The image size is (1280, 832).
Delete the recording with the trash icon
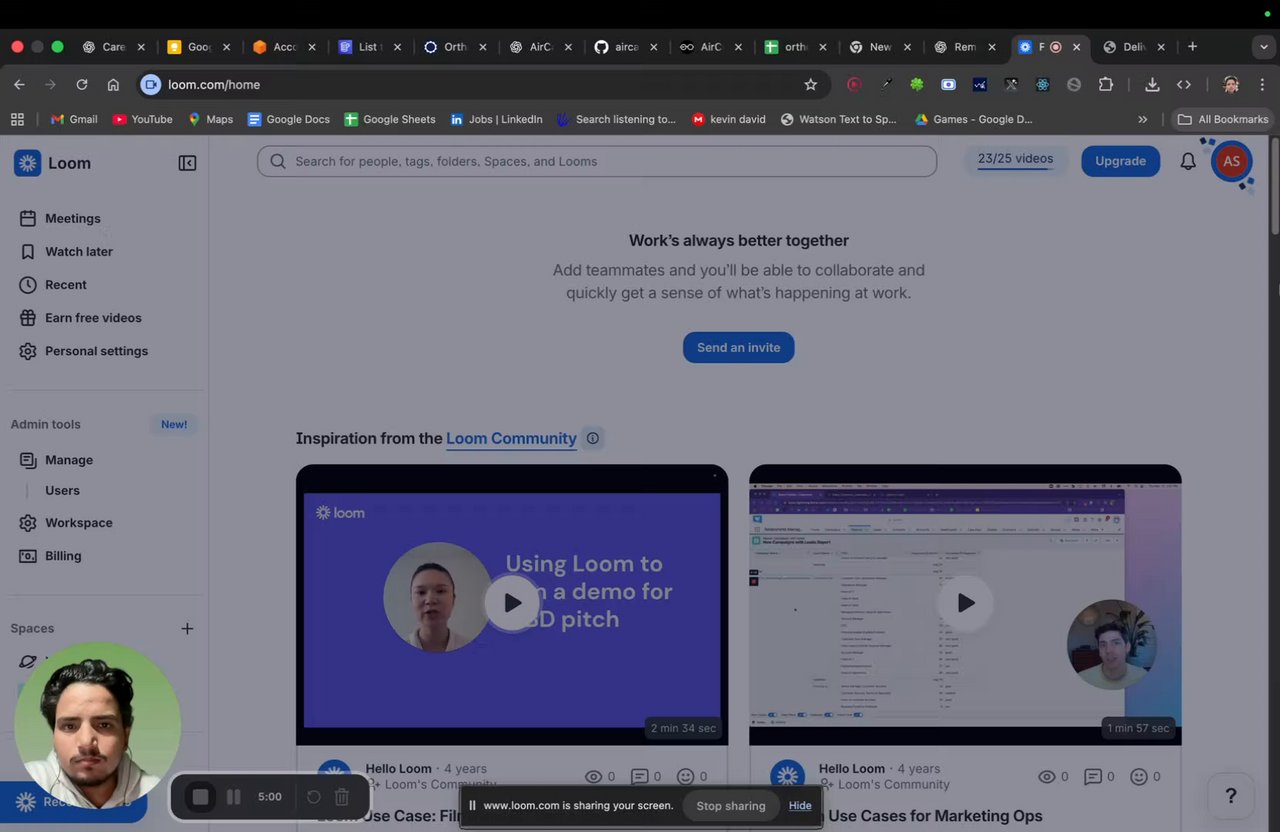tap(341, 797)
